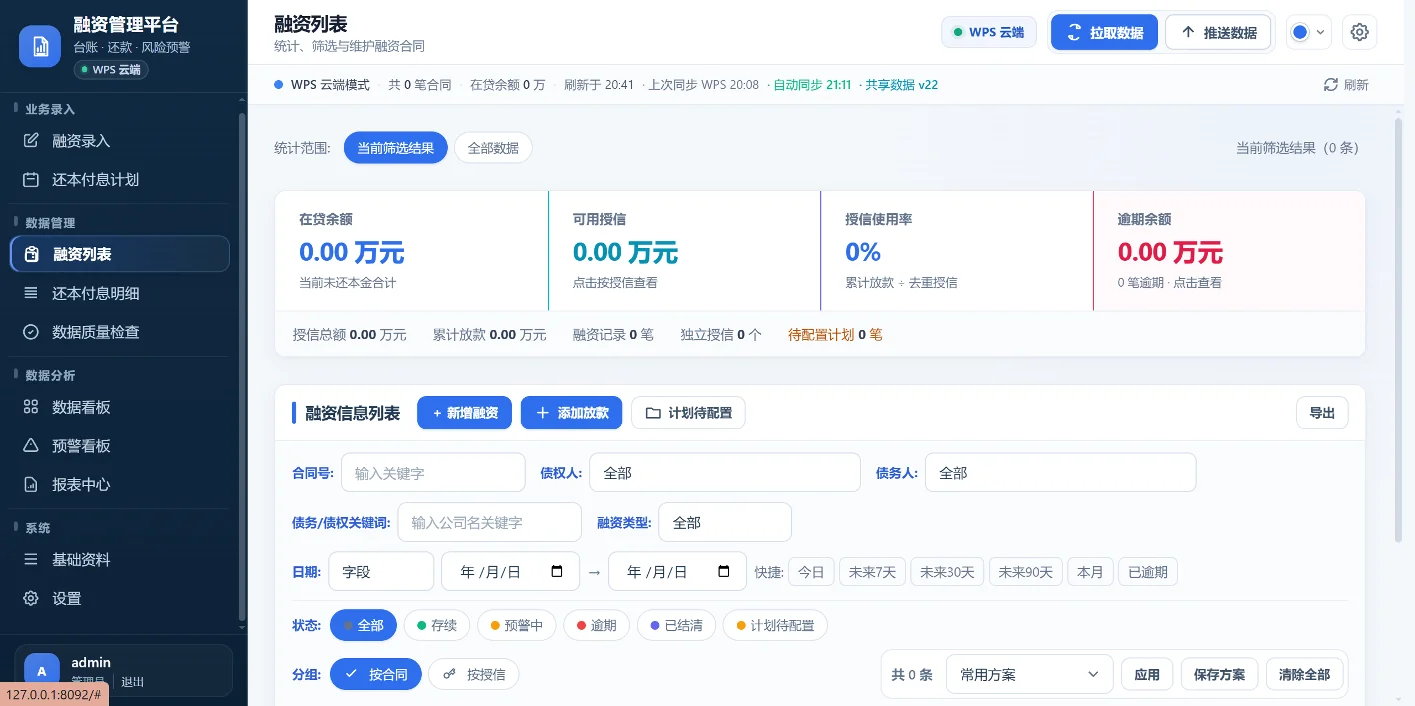
Task: Select 全部数据 statistics scope
Action: coord(493,148)
